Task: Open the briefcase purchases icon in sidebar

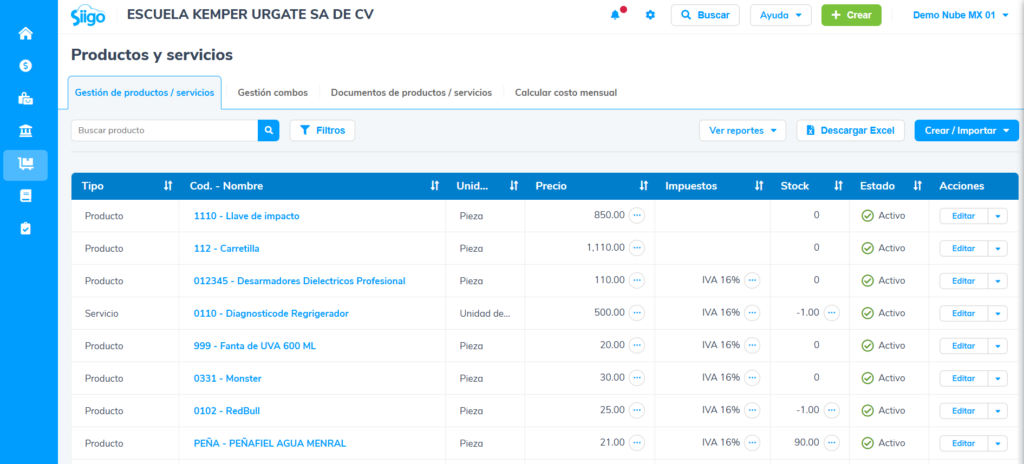Action: click(x=25, y=99)
